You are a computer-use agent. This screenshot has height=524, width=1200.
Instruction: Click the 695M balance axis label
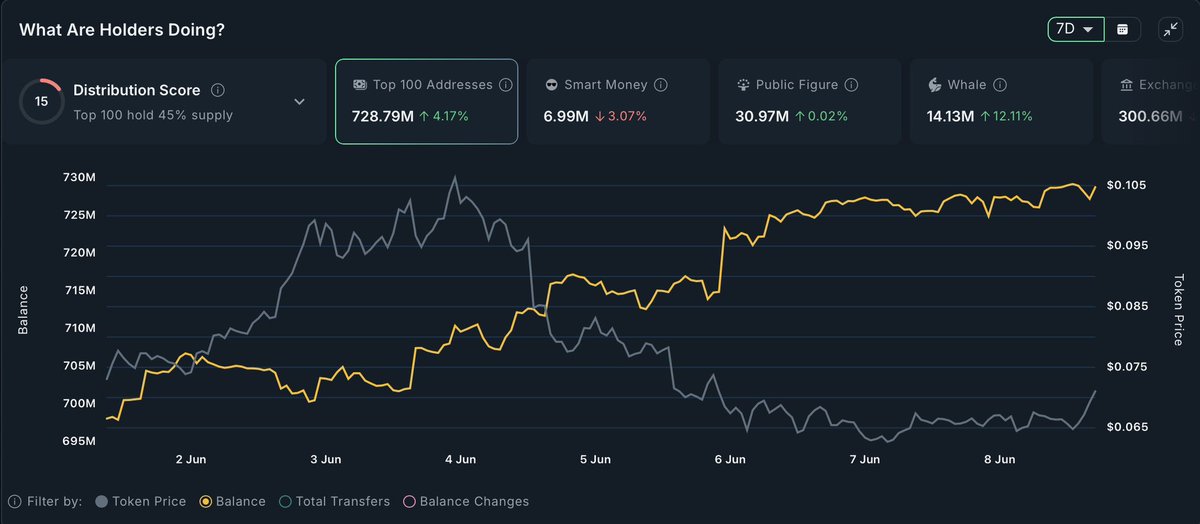(x=77, y=441)
